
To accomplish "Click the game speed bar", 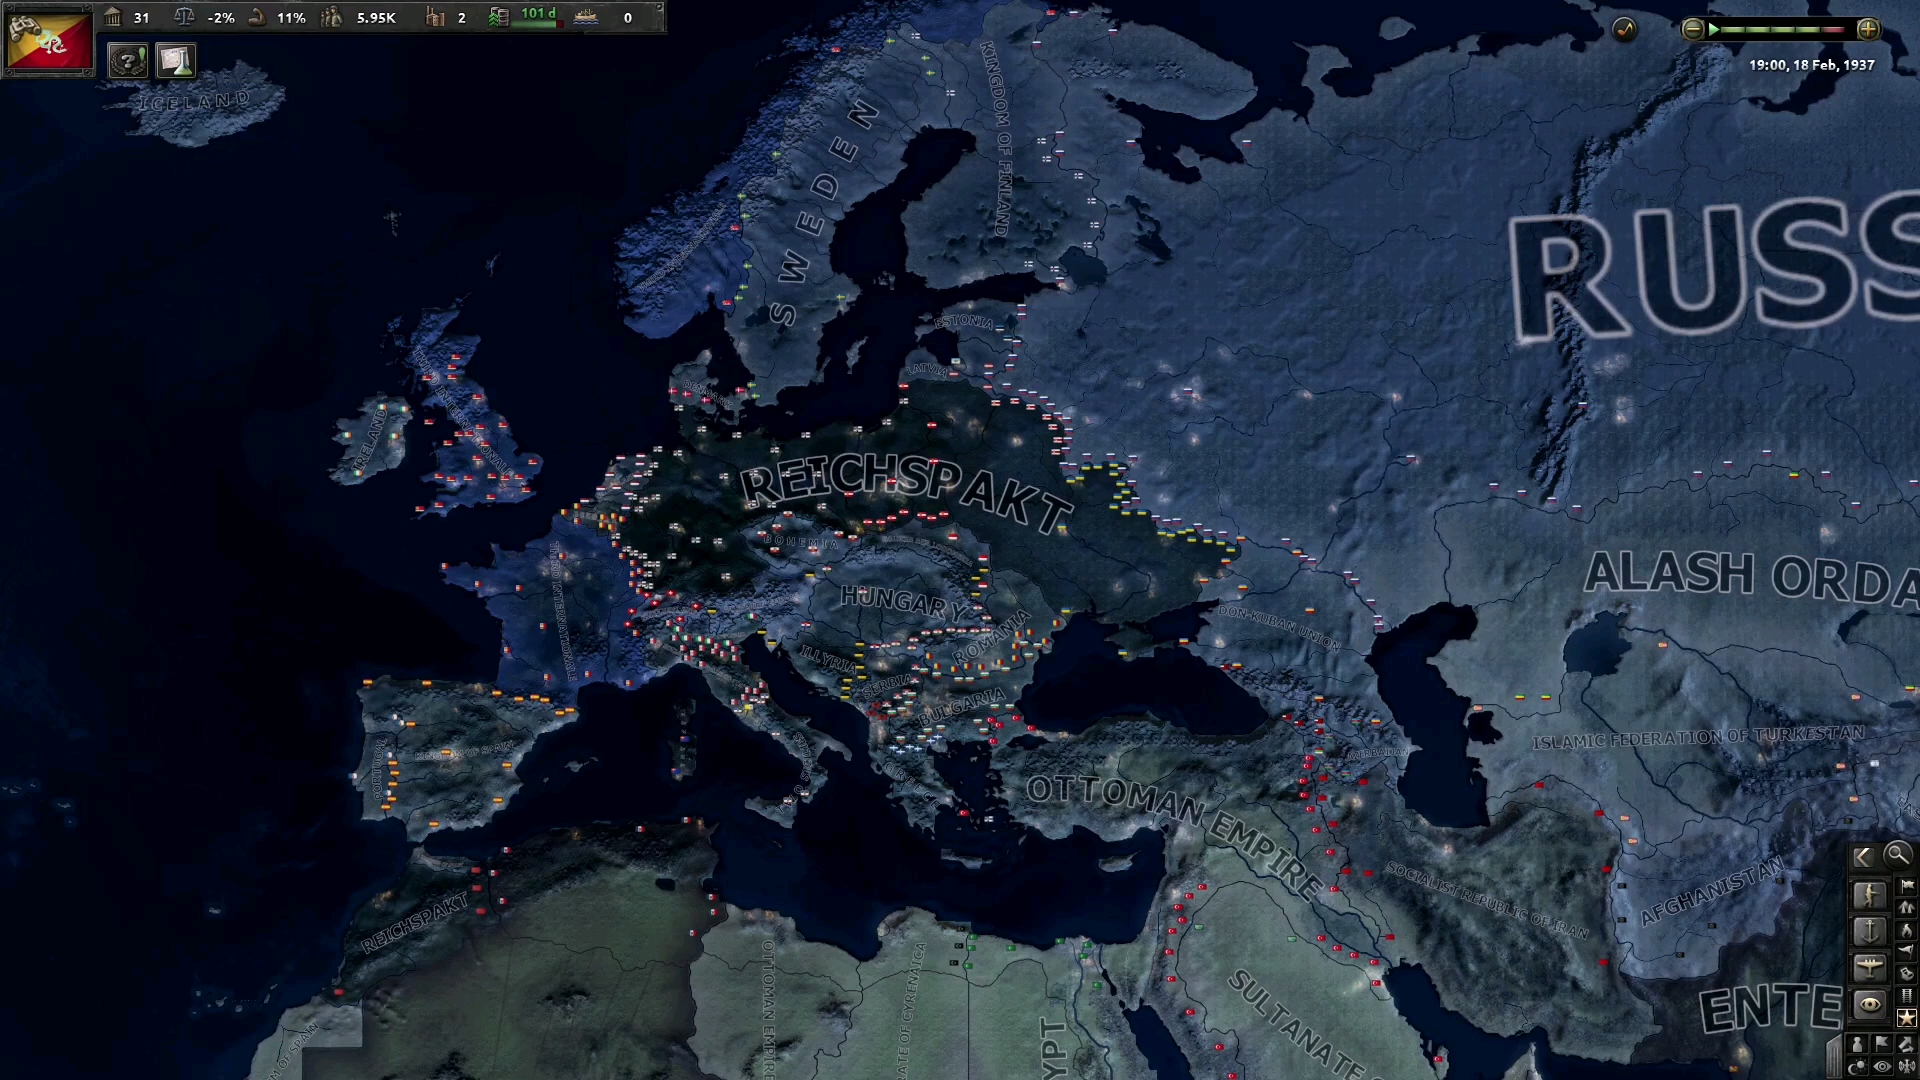I will [x=1781, y=29].
